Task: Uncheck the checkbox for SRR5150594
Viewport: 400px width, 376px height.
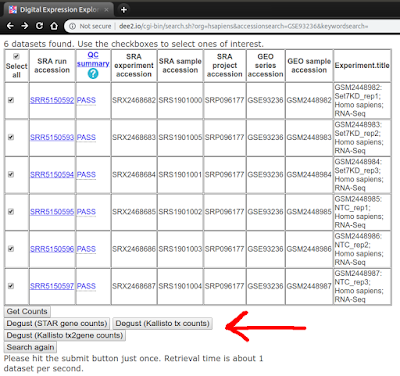Action: coord(11,174)
